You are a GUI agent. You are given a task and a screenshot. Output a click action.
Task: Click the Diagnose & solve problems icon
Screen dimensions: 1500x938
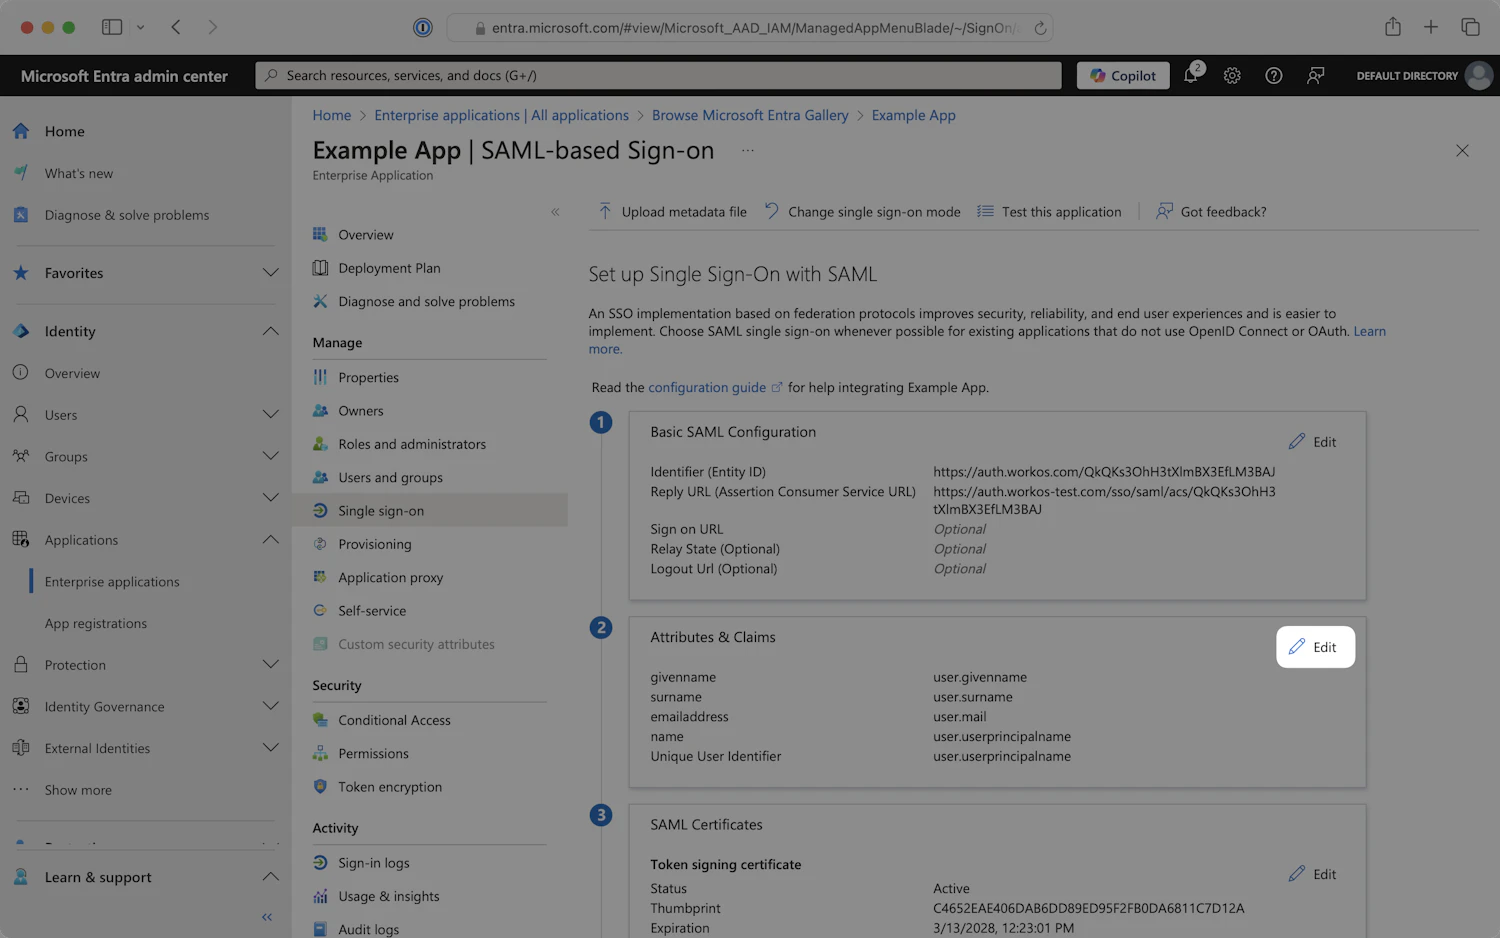pos(21,215)
